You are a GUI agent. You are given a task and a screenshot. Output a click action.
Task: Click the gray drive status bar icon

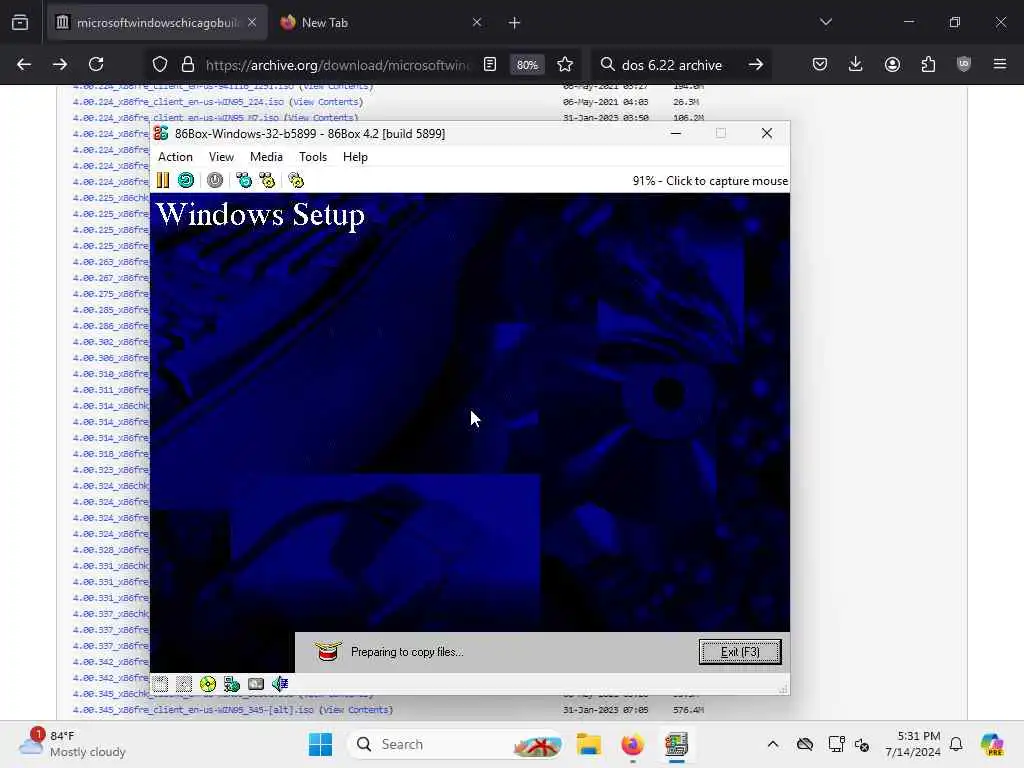(256, 684)
